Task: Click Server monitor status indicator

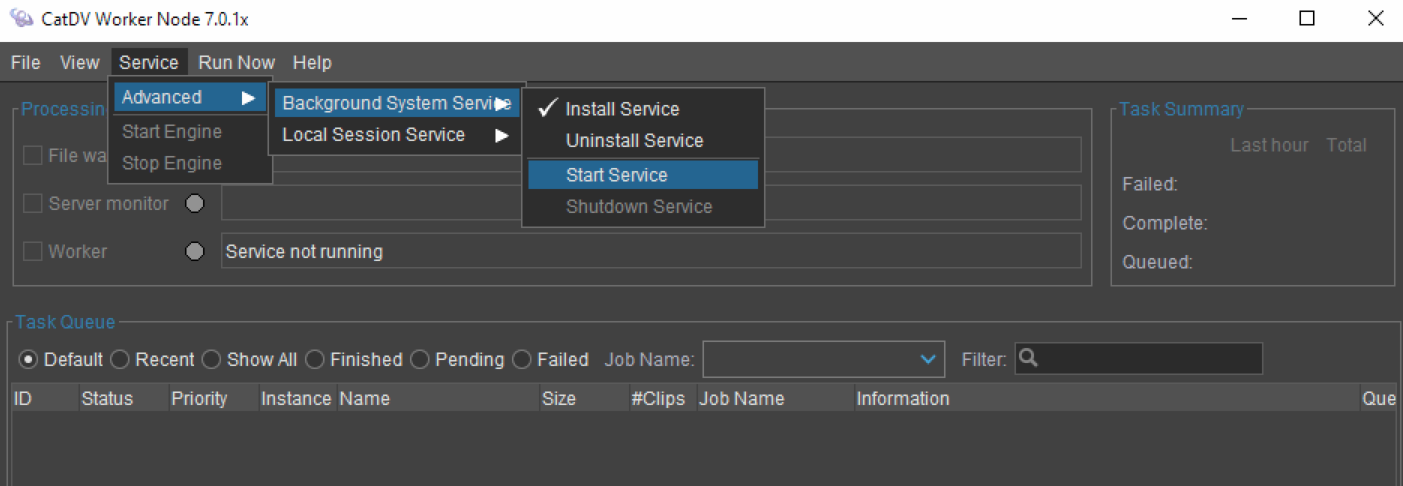Action: [x=196, y=203]
